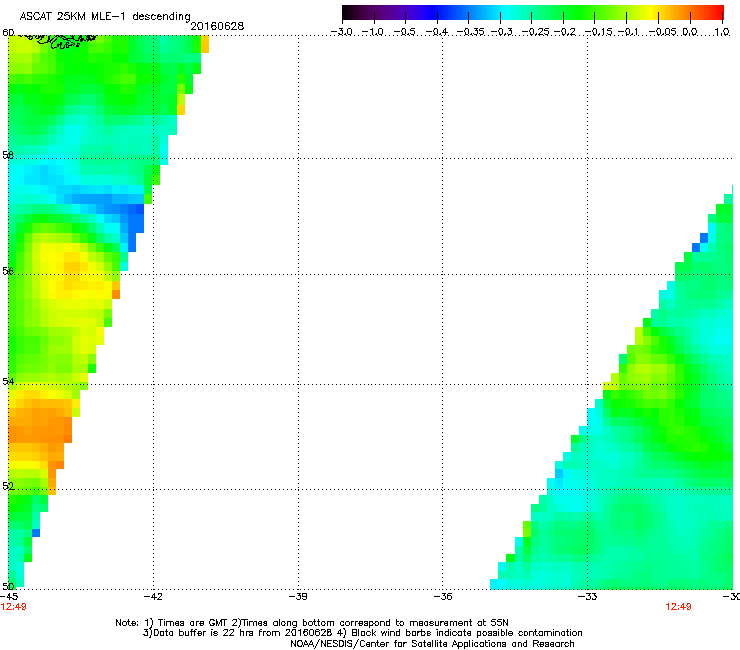
Task: Click the 'Note: 1) Times are GMT' line
Action: click(x=311, y=623)
